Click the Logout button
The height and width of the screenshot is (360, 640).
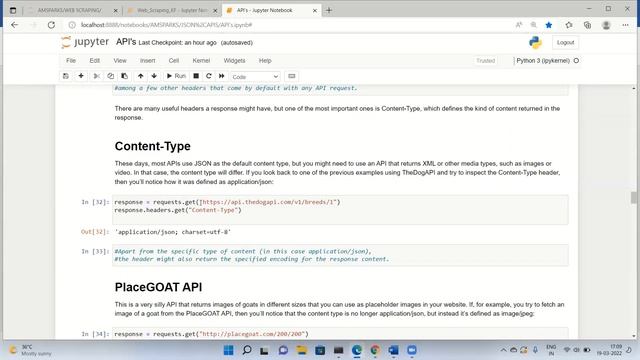pyautogui.click(x=565, y=42)
